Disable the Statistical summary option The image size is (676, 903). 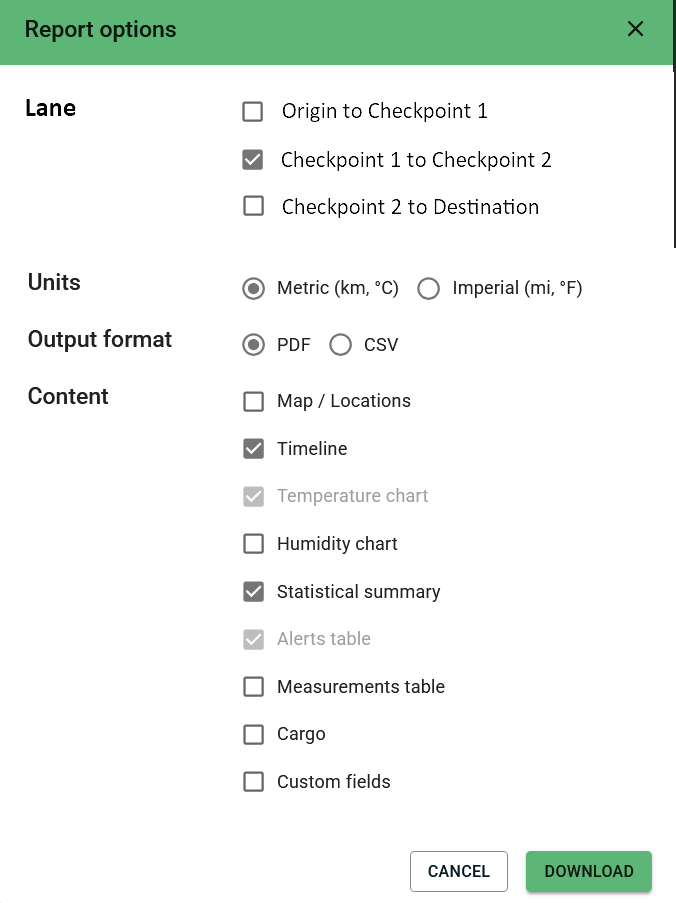[x=254, y=592]
